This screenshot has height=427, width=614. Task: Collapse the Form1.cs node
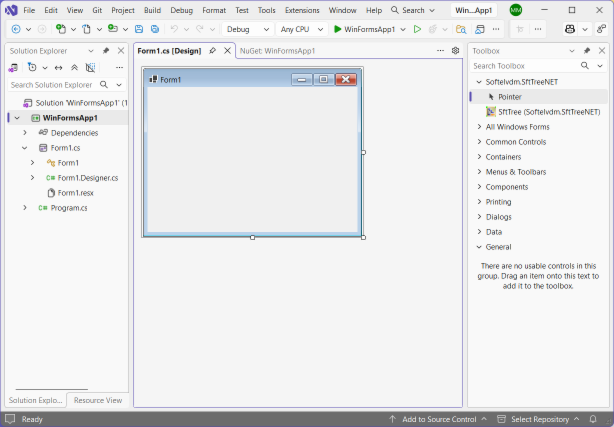25,148
